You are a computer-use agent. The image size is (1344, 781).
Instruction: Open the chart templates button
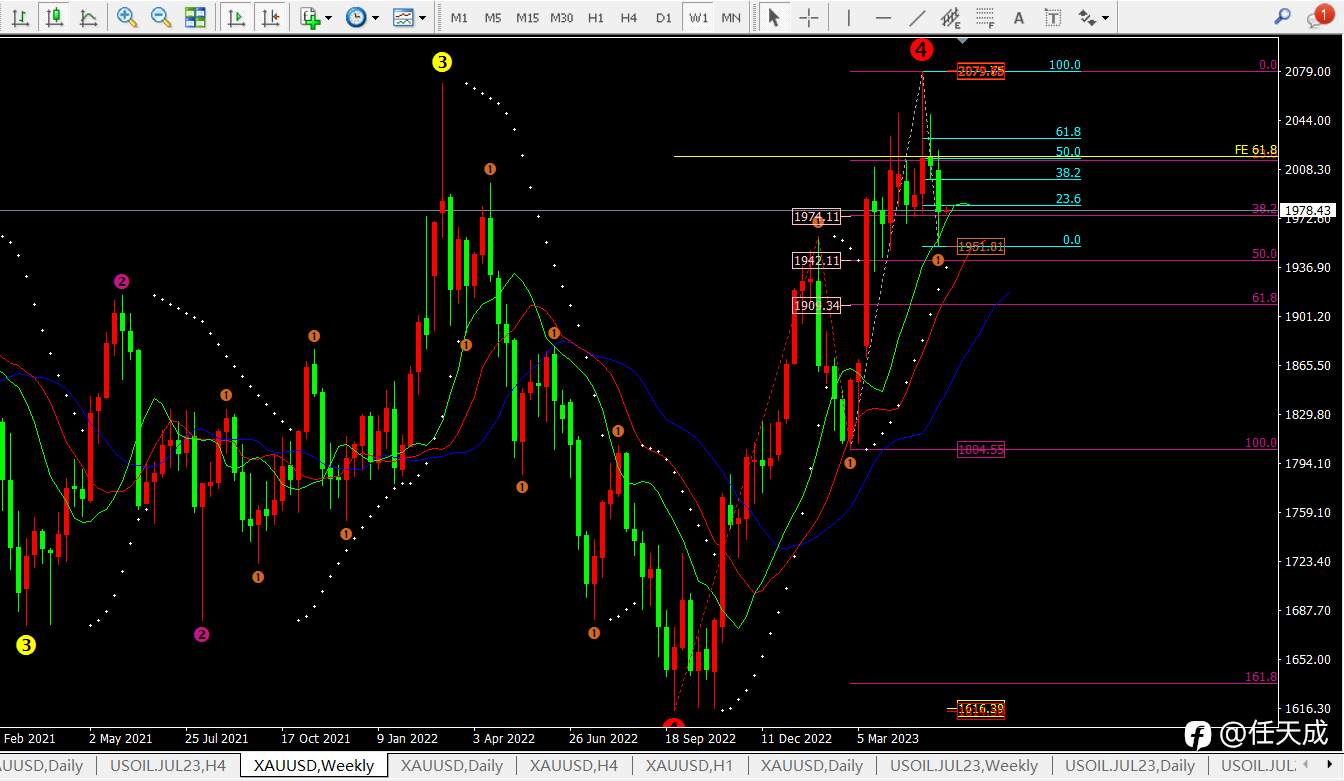(403, 17)
